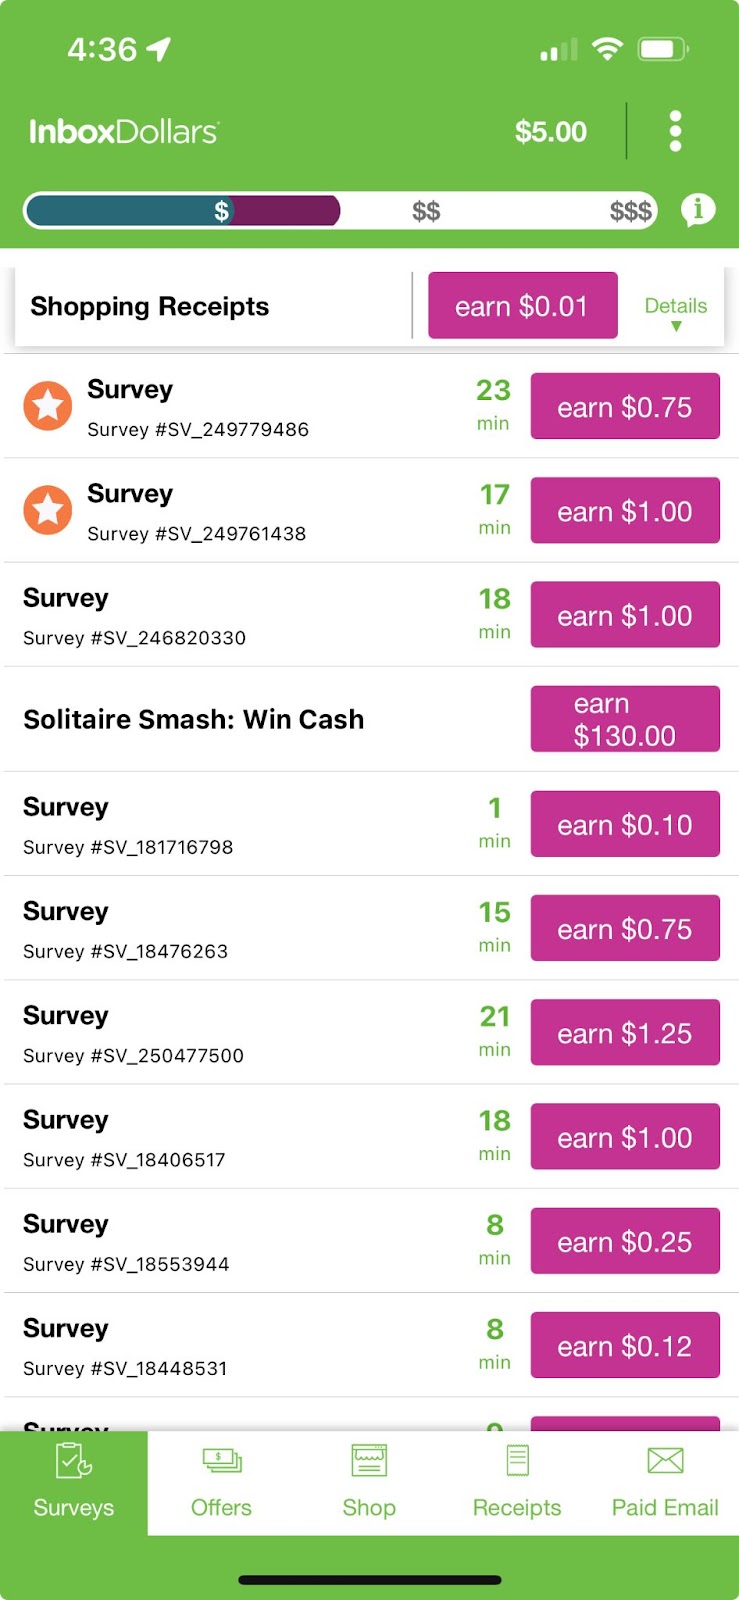The image size is (739, 1600).
Task: View the $5.00 account balance
Action: click(551, 132)
